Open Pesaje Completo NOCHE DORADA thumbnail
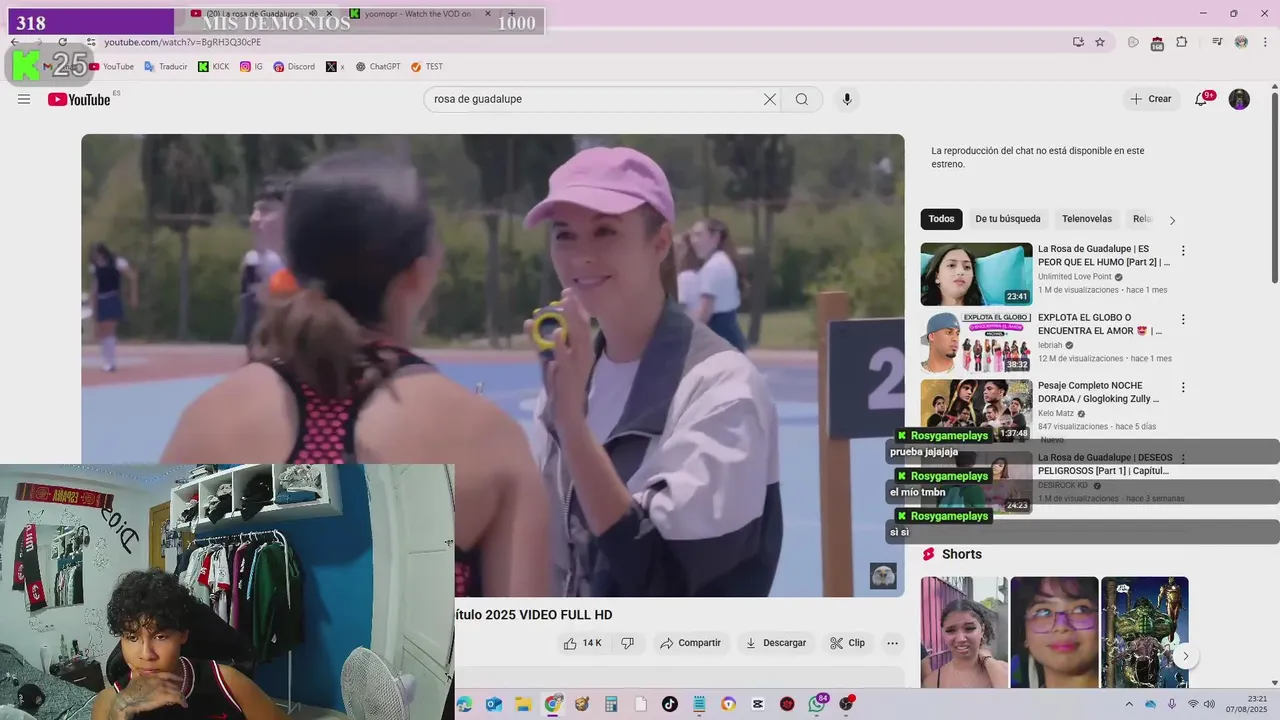Viewport: 1280px width, 720px height. [x=976, y=410]
